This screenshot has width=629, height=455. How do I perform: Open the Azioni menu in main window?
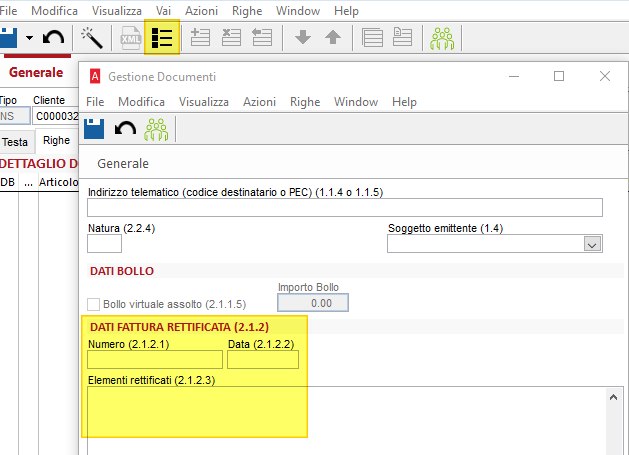click(x=201, y=11)
